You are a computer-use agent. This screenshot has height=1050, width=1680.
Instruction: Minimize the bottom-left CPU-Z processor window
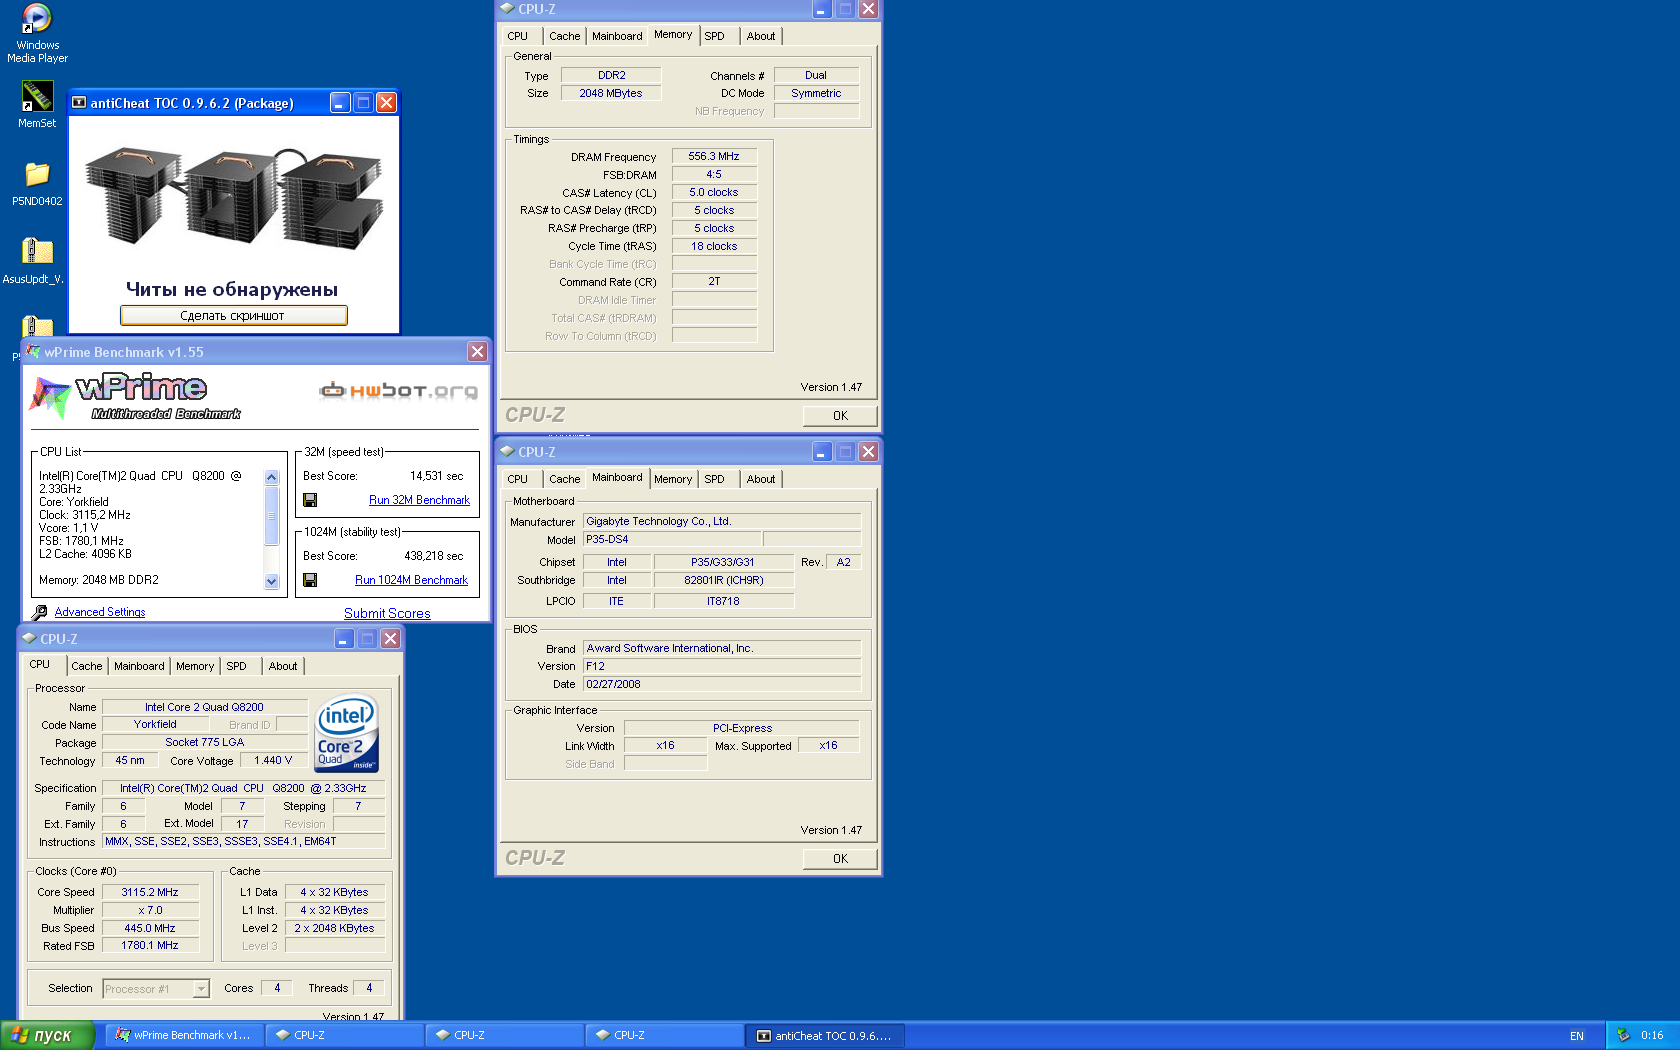(343, 639)
